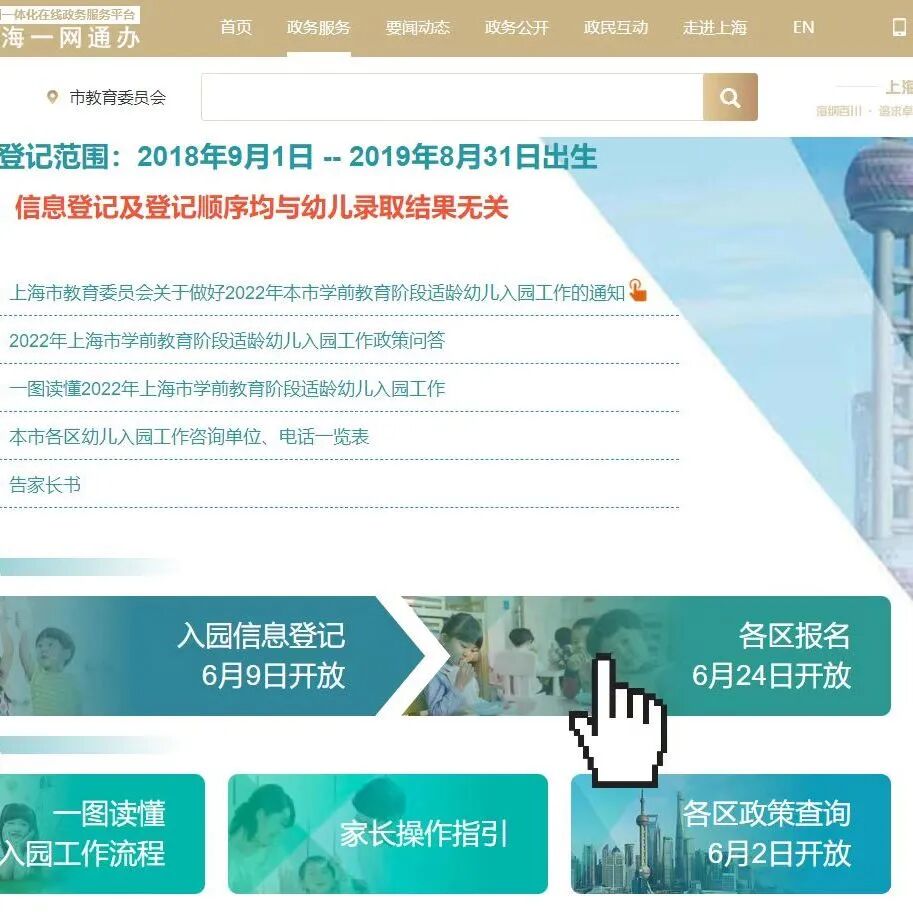This screenshot has height=913, width=913.
Task: Open the 政民互动 menu
Action: point(615,27)
